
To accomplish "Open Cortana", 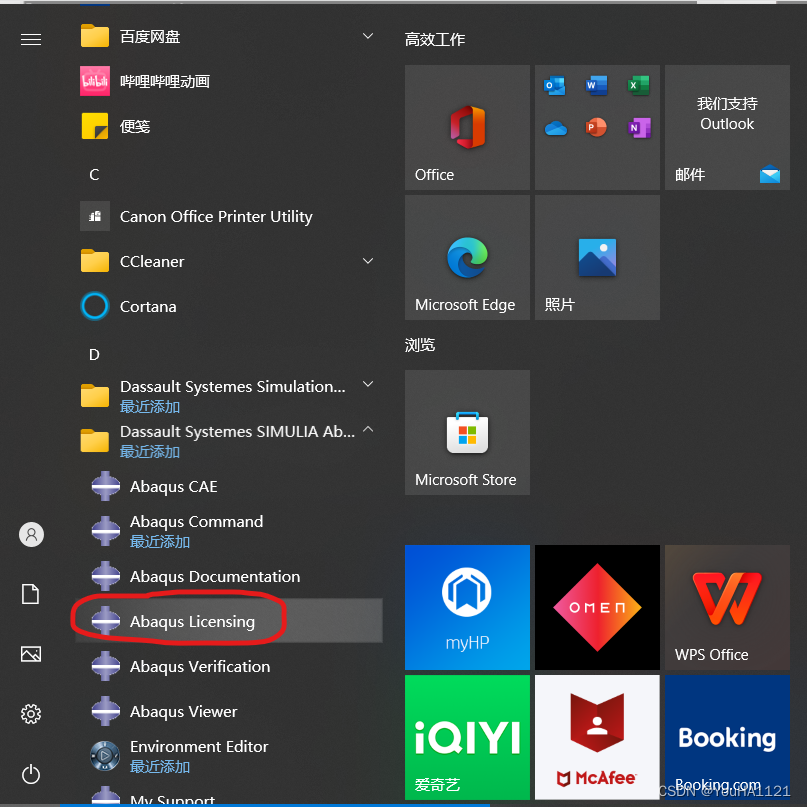I will point(229,306).
